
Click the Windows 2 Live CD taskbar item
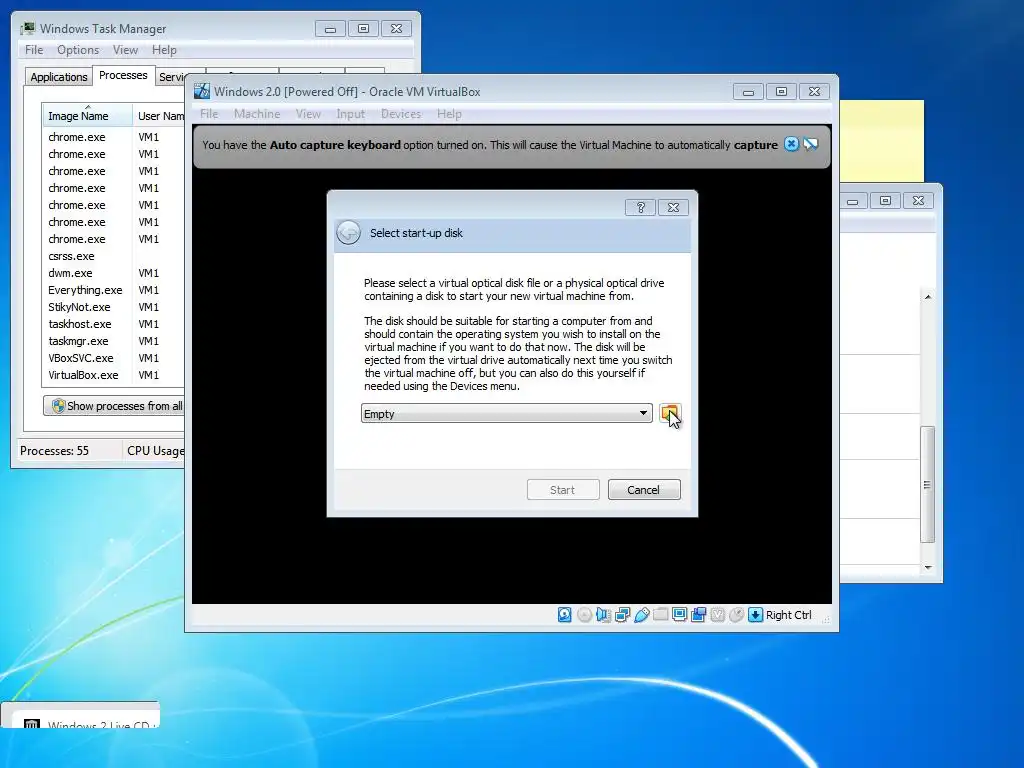pyautogui.click(x=80, y=716)
